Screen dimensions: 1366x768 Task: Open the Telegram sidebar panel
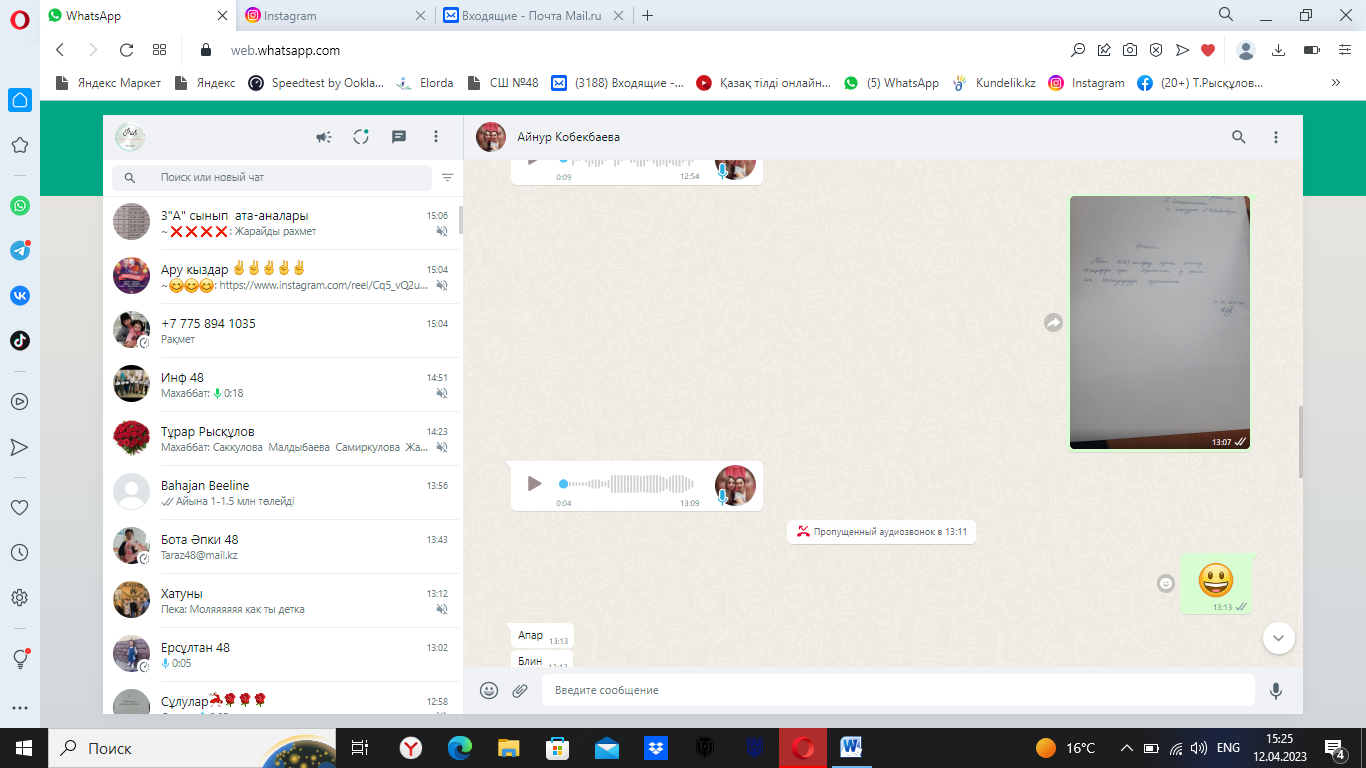(20, 250)
